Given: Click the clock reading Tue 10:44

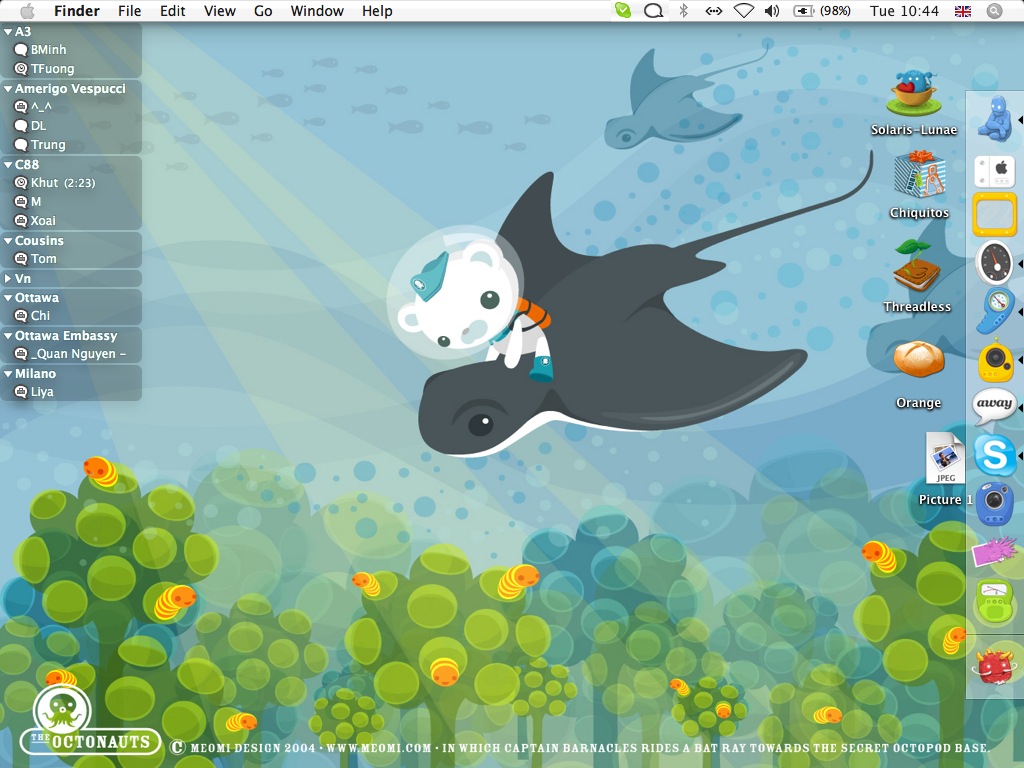Looking at the screenshot, I should coord(904,10).
